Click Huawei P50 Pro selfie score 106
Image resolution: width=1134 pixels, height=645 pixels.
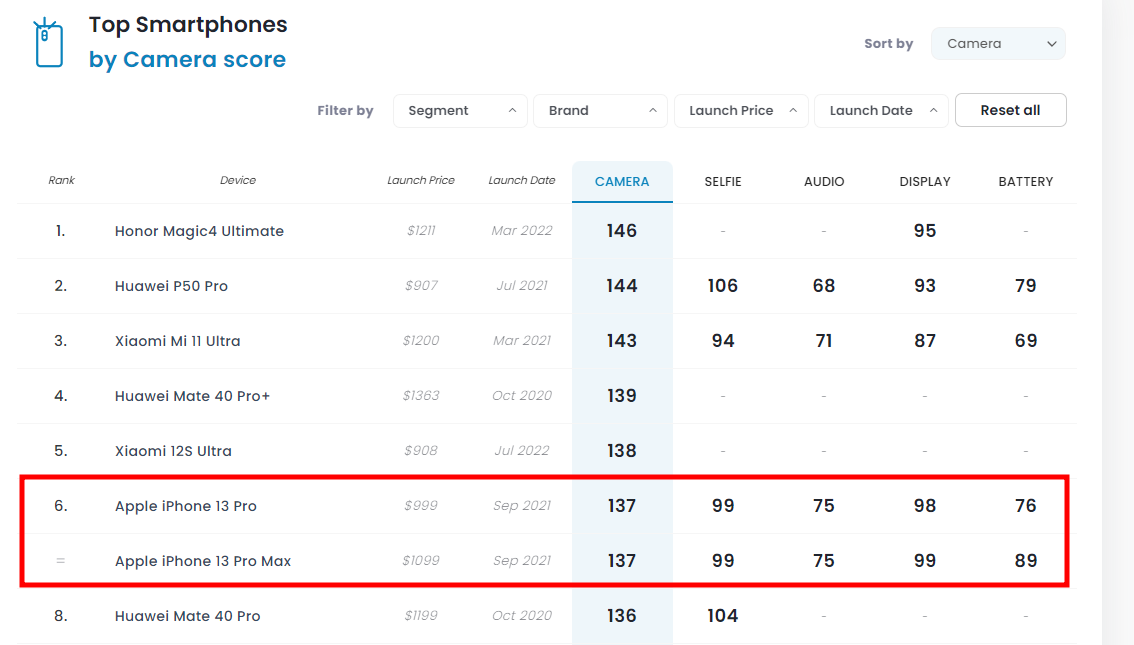click(x=723, y=286)
